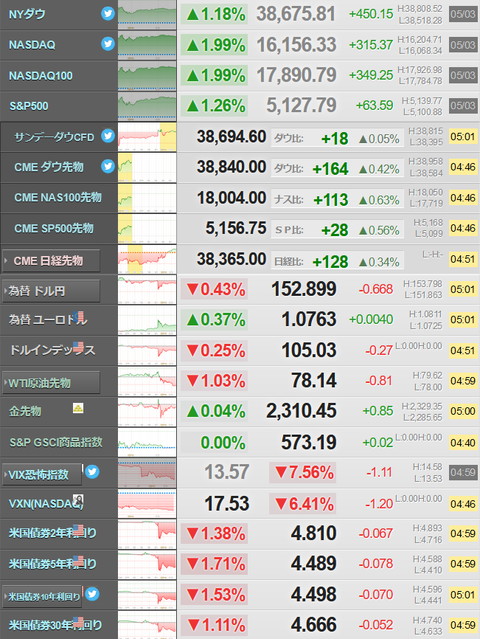Viewport: 480px width, 639px height.
Task: Open the S&P500 index link
Action: click(29, 106)
